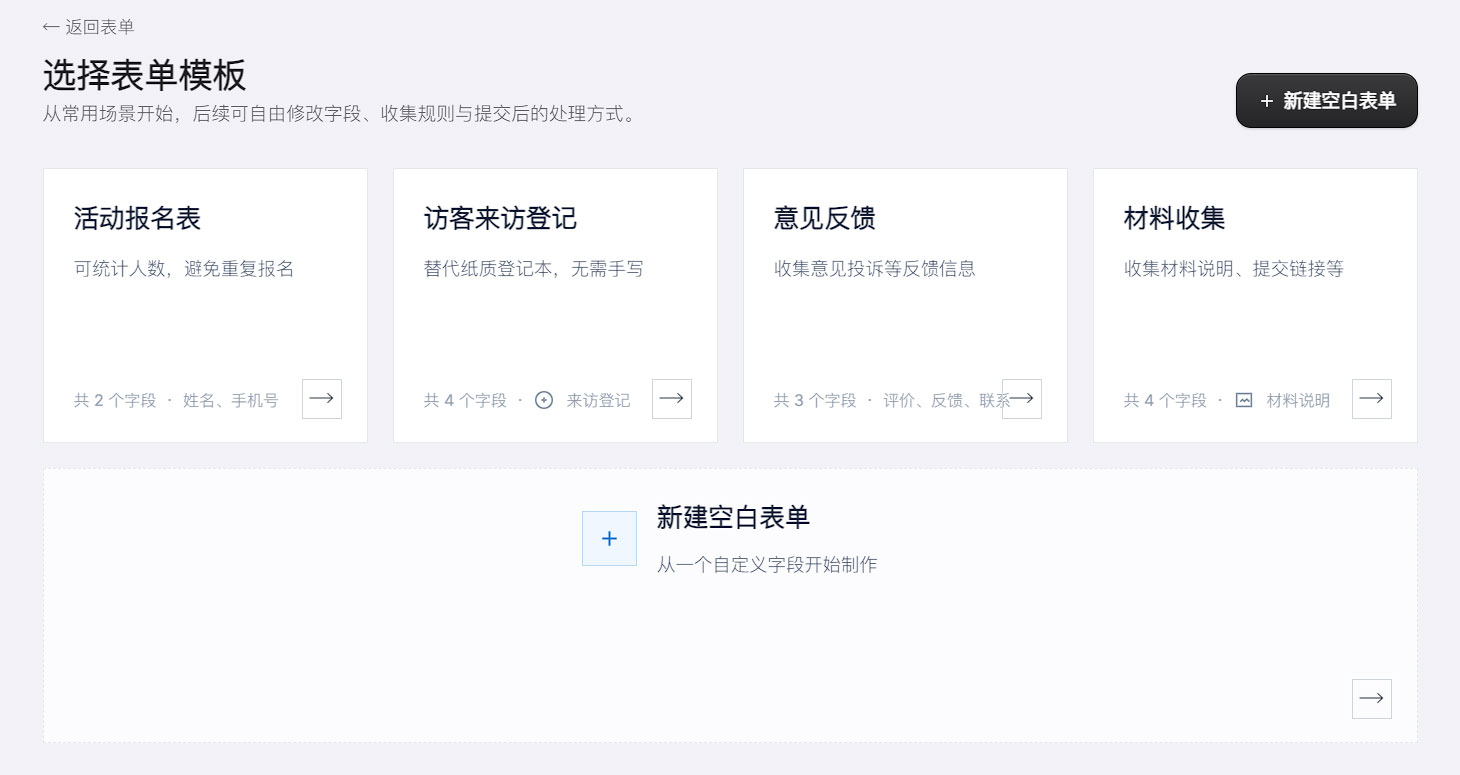
Task: Click the 材料说明 field label
Action: (x=1298, y=400)
